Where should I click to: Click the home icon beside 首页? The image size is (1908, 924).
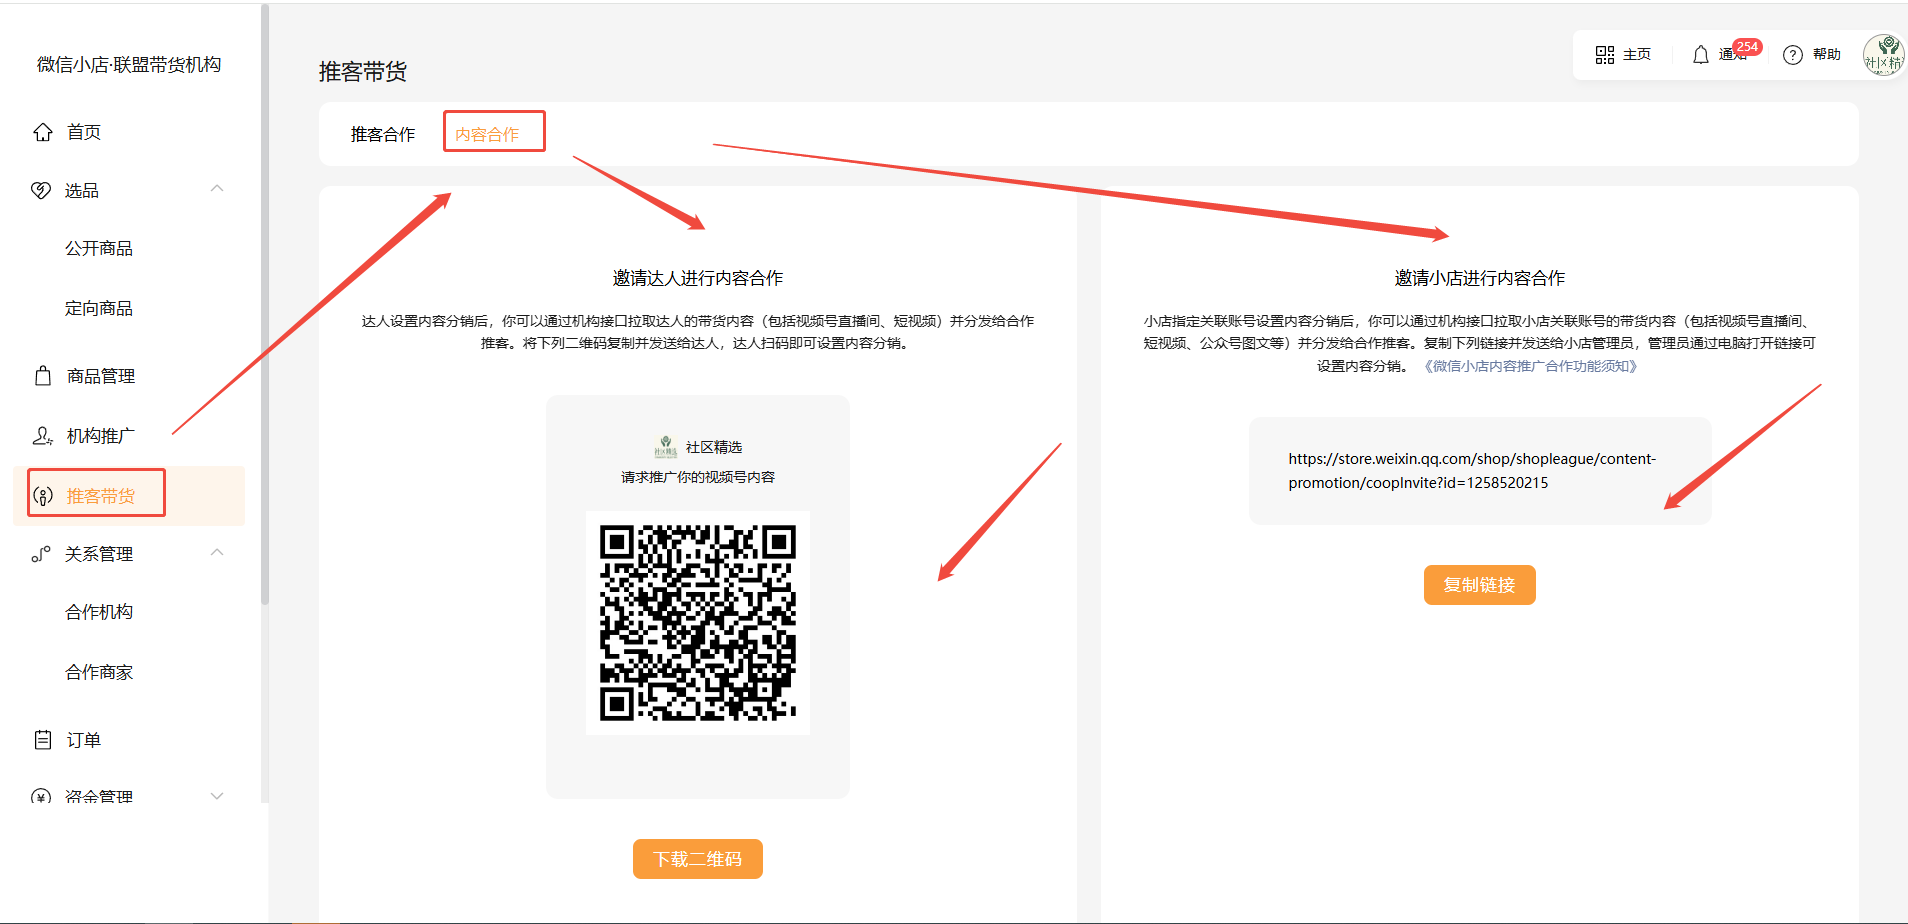(43, 132)
